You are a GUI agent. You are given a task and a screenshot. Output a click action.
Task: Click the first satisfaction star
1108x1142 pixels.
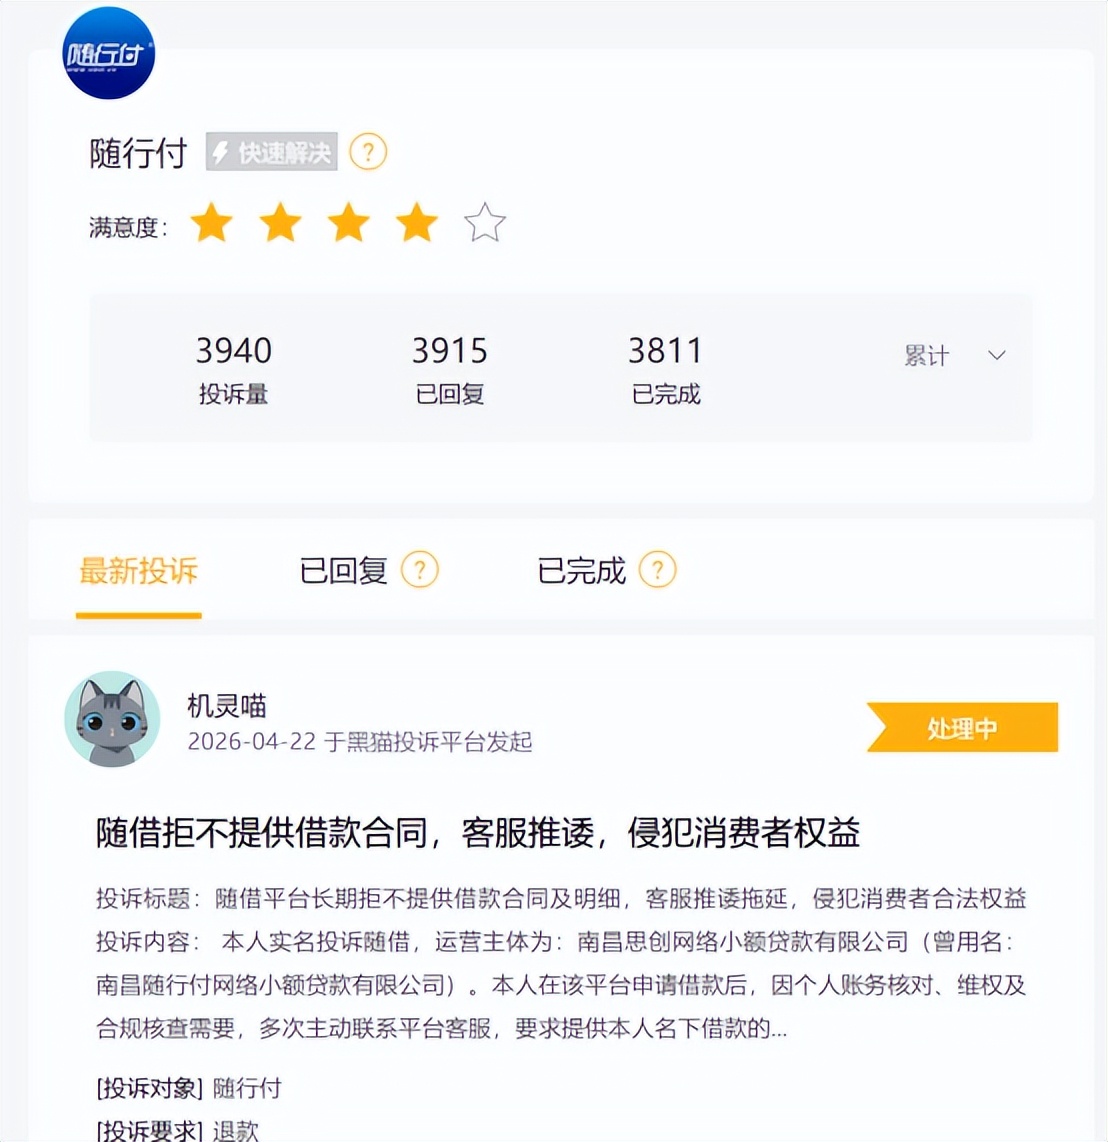[x=211, y=223]
